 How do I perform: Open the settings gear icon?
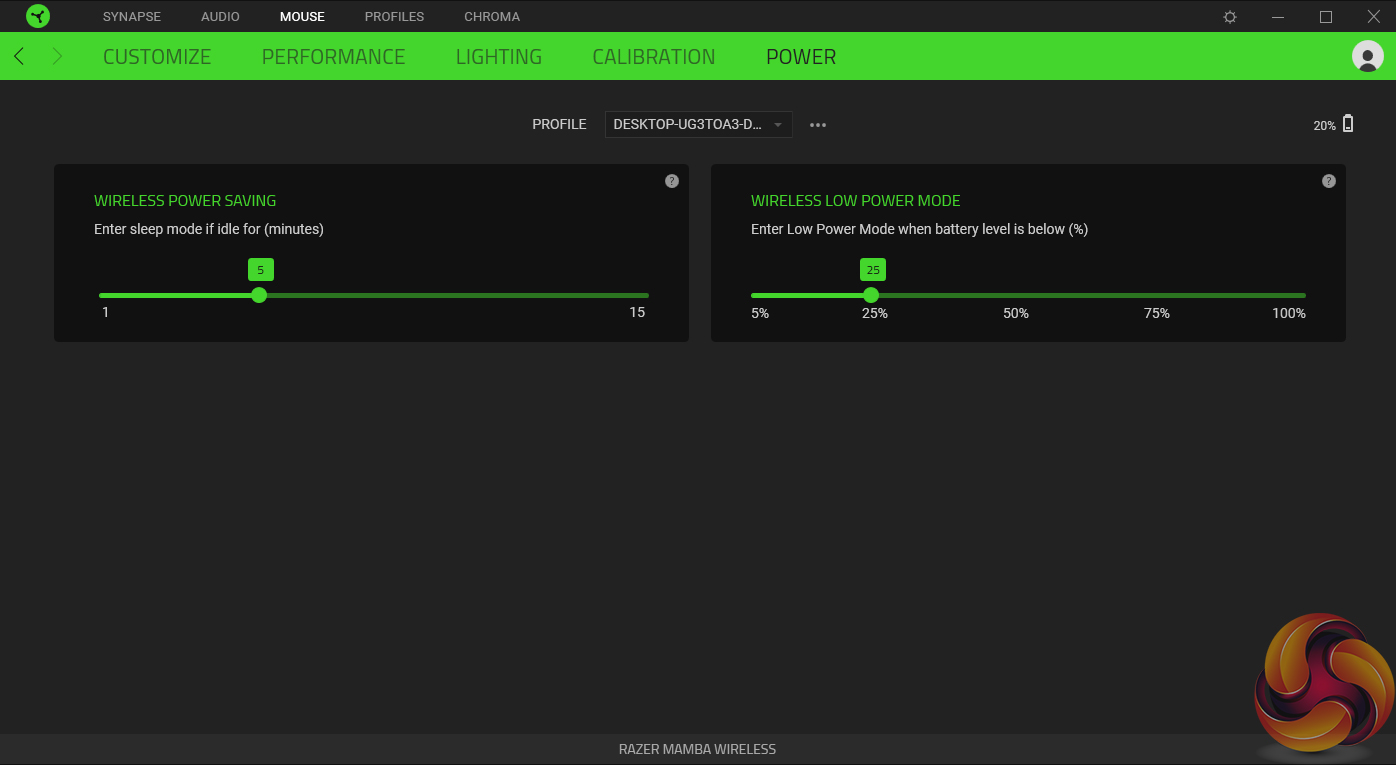pyautogui.click(x=1230, y=17)
